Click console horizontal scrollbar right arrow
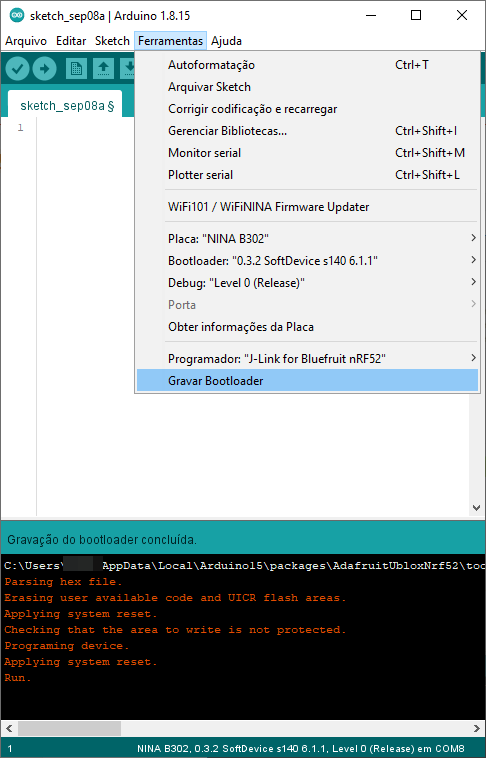 pos(476,728)
